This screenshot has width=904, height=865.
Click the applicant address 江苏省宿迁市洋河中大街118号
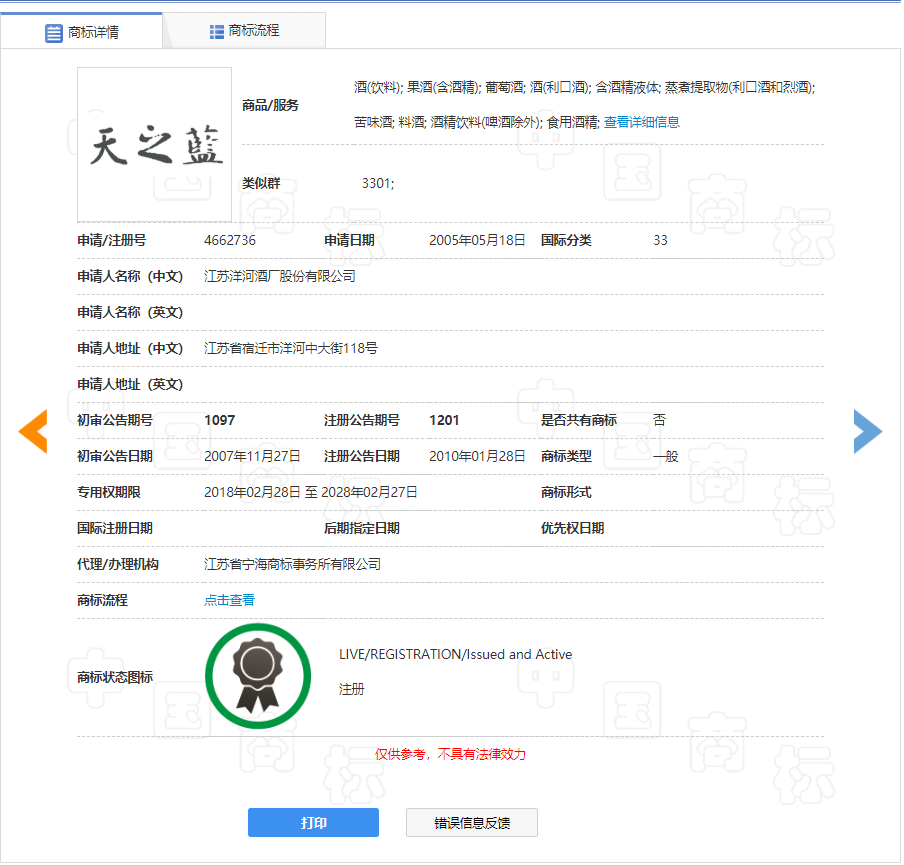[290, 348]
